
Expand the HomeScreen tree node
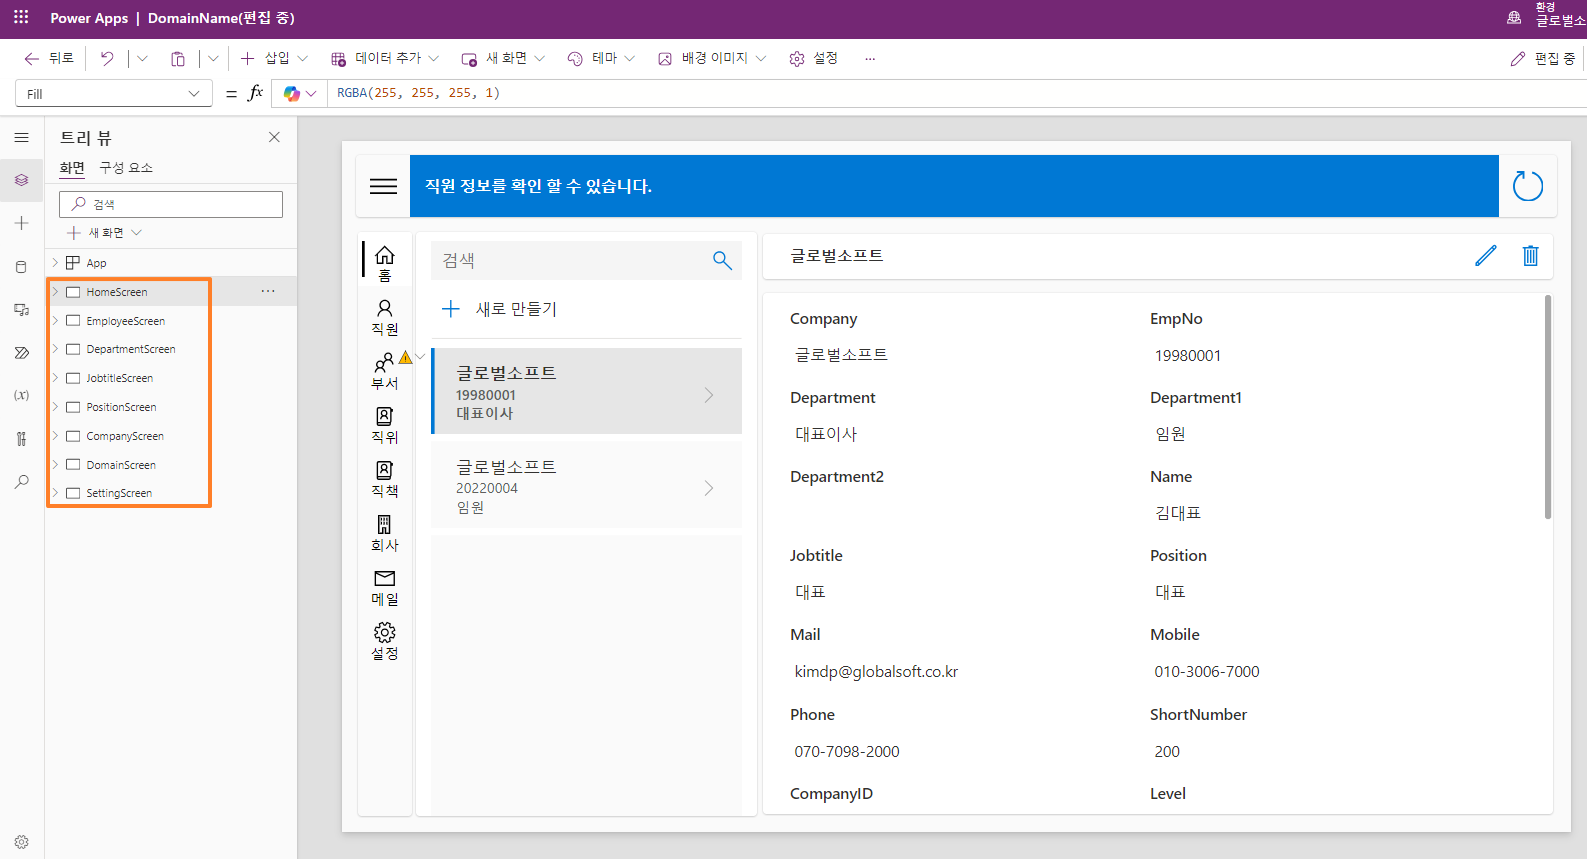55,292
